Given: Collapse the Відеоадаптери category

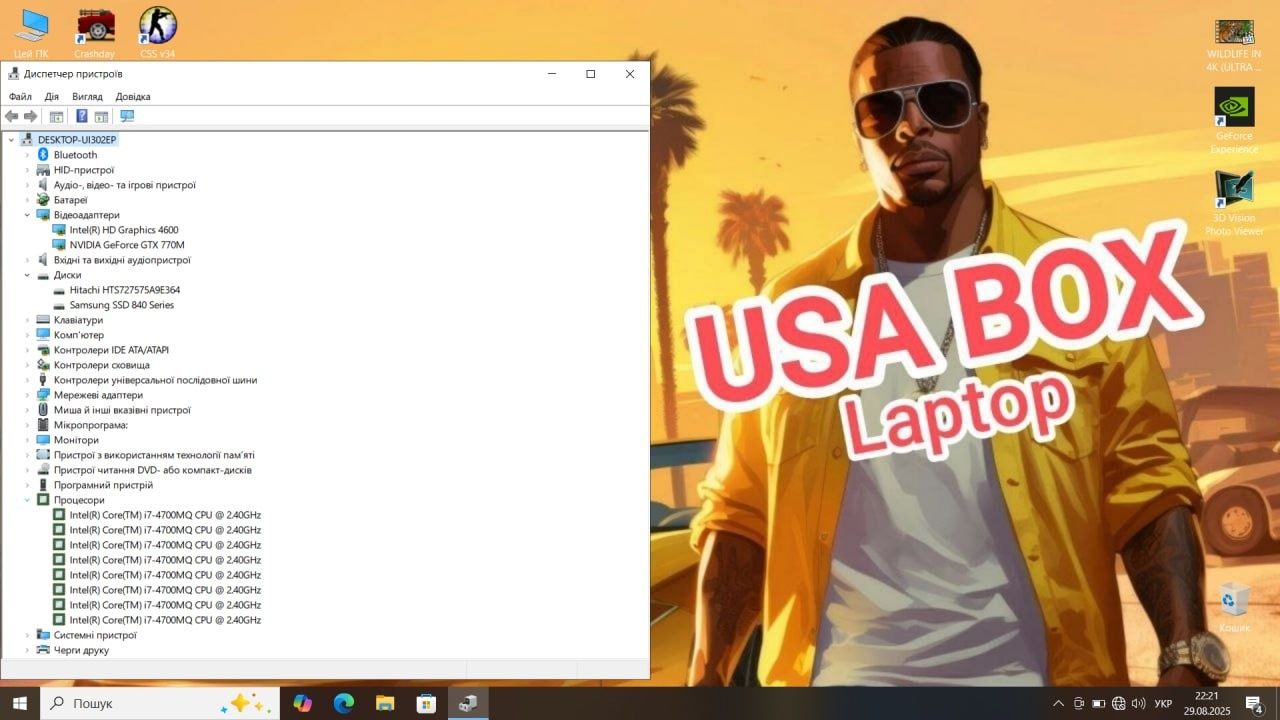Looking at the screenshot, I should (x=28, y=215).
